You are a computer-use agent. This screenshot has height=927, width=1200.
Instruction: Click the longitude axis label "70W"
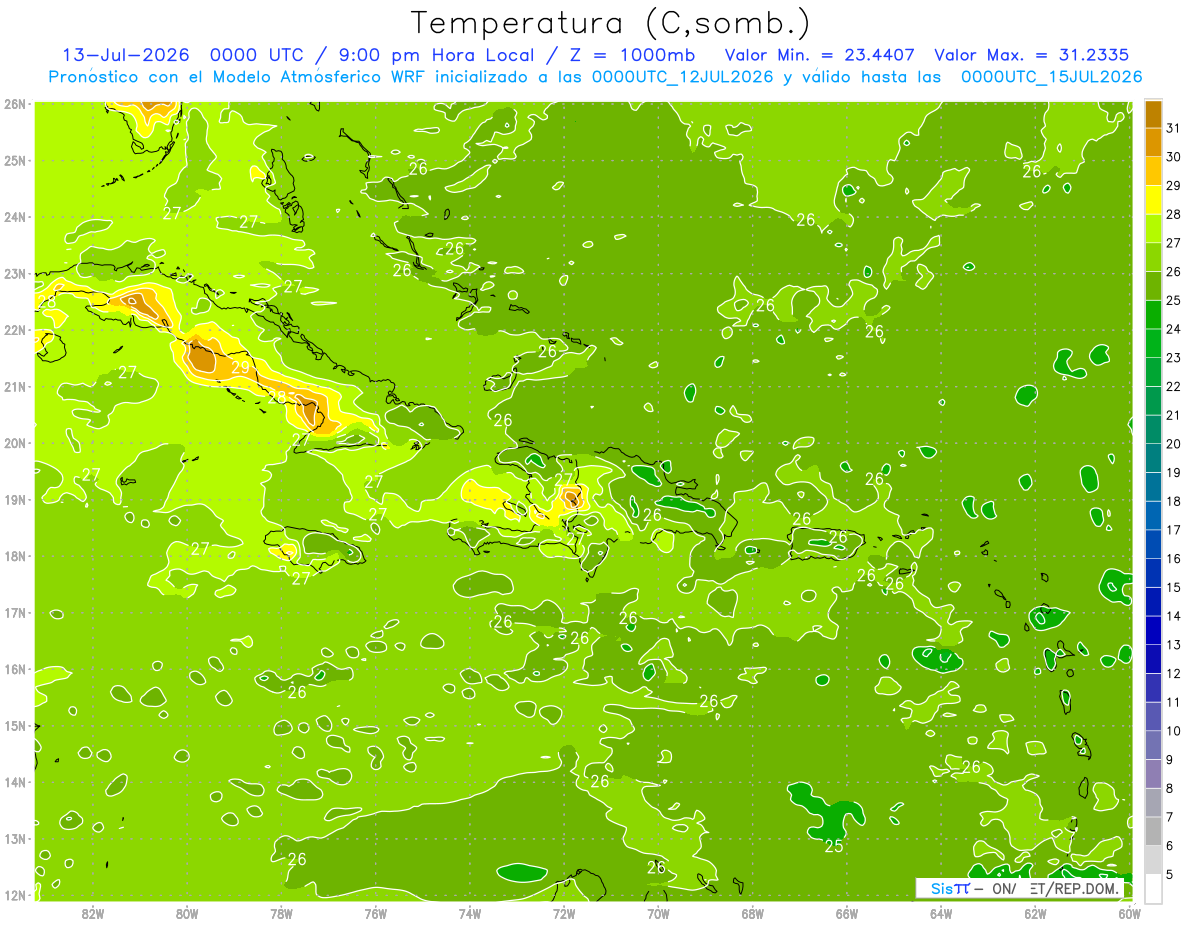(658, 913)
